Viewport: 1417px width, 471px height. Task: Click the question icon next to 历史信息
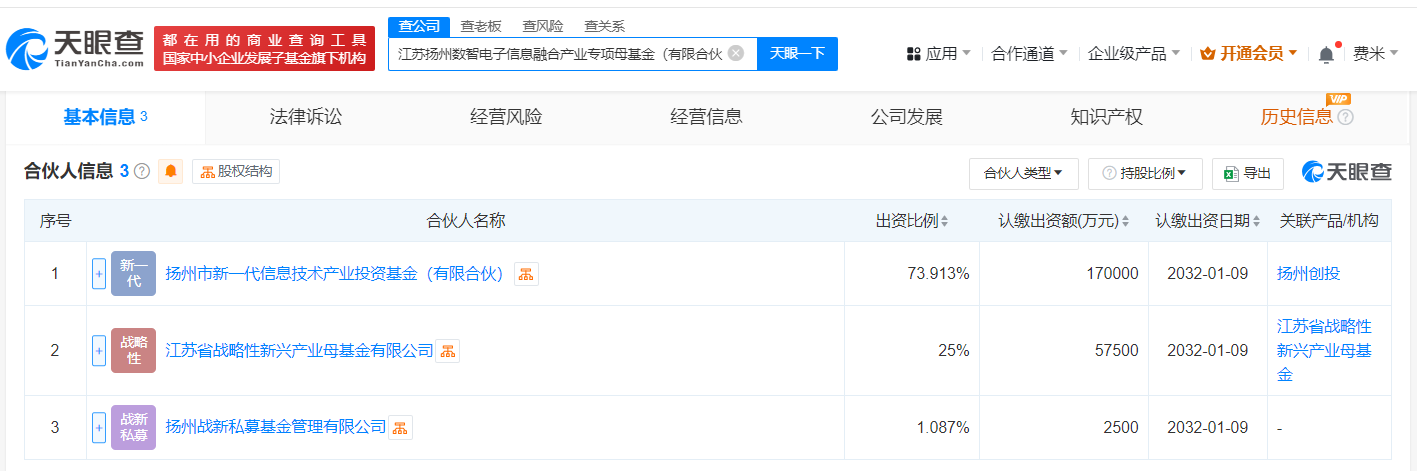(1345, 118)
